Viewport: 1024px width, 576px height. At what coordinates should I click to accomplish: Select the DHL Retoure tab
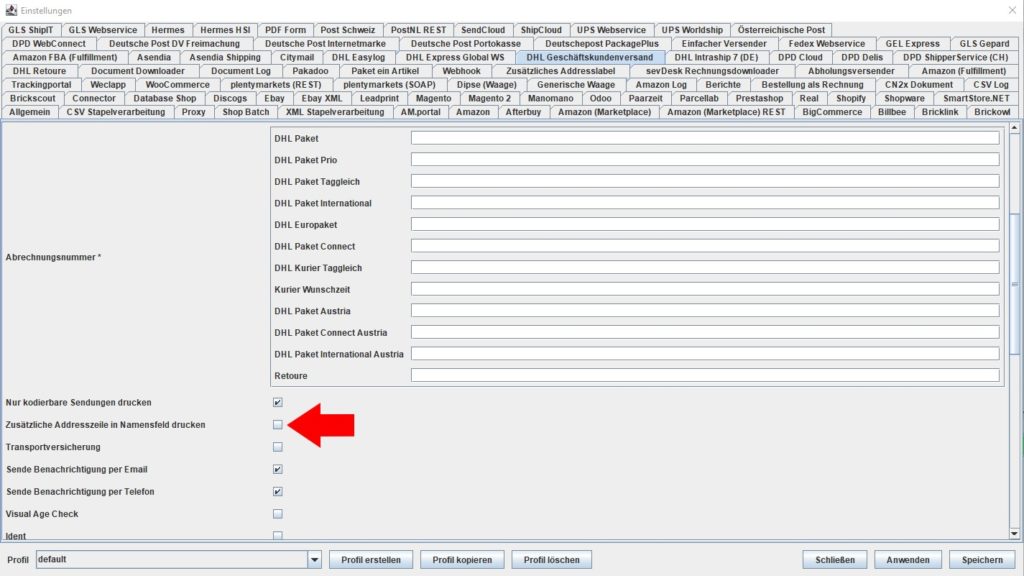tap(39, 71)
